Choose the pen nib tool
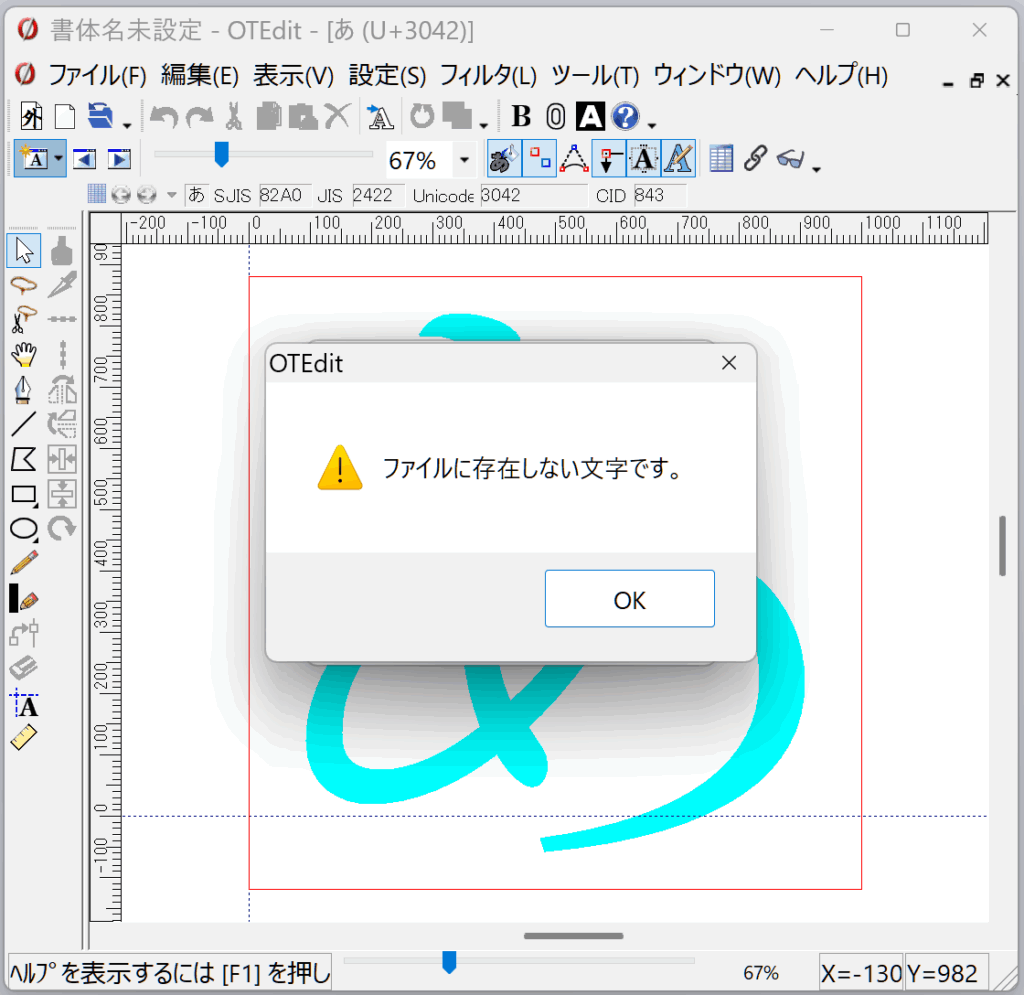Image resolution: width=1024 pixels, height=995 pixels. pyautogui.click(x=23, y=389)
